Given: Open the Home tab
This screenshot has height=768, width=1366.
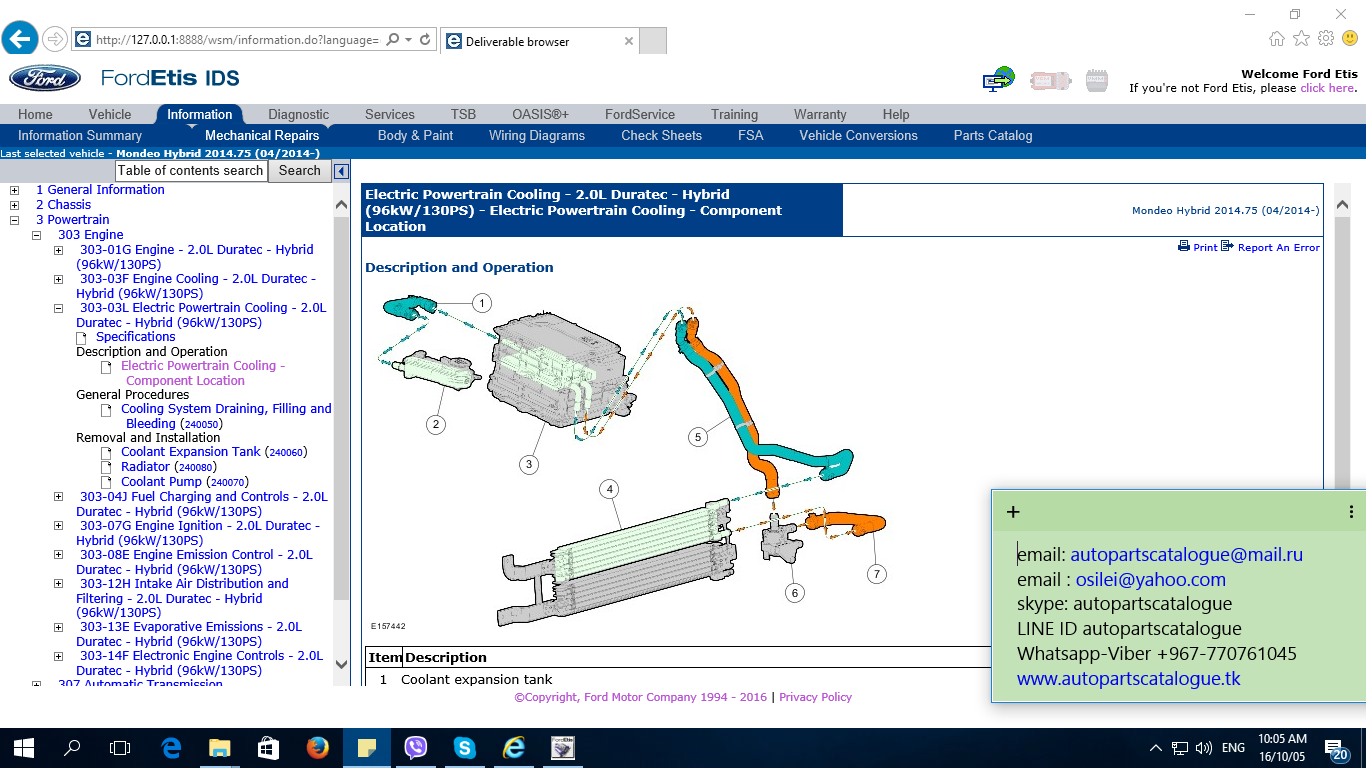Looking at the screenshot, I should click(35, 114).
